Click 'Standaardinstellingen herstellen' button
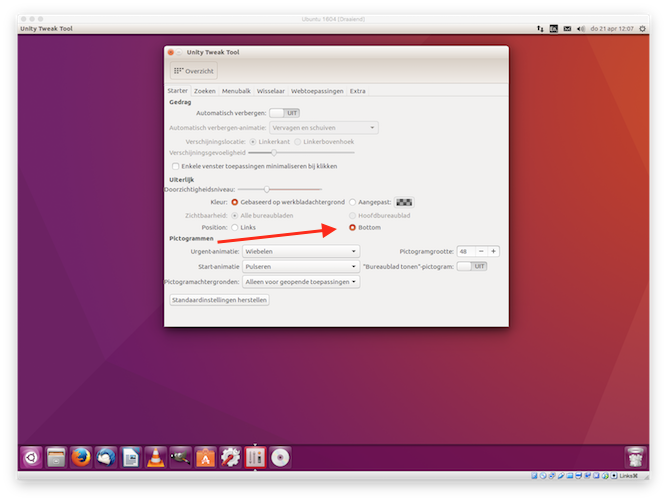 coord(218,300)
